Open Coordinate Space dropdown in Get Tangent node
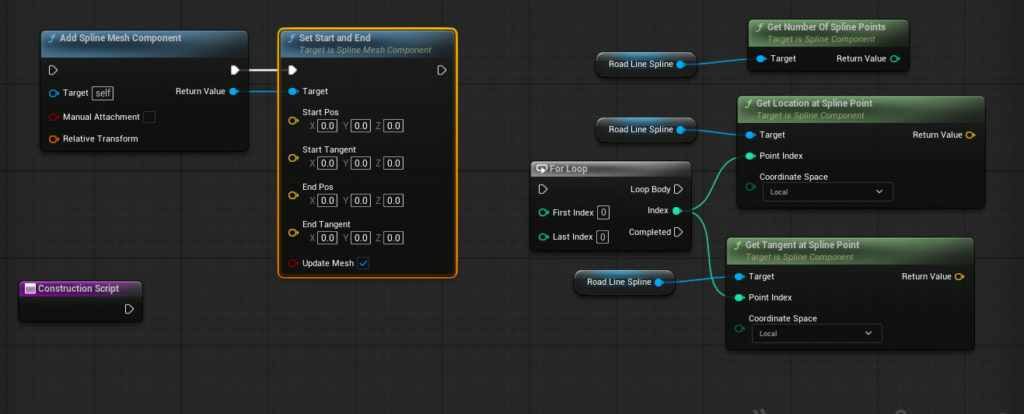Screen dimensions: 1024x414 click(816, 333)
